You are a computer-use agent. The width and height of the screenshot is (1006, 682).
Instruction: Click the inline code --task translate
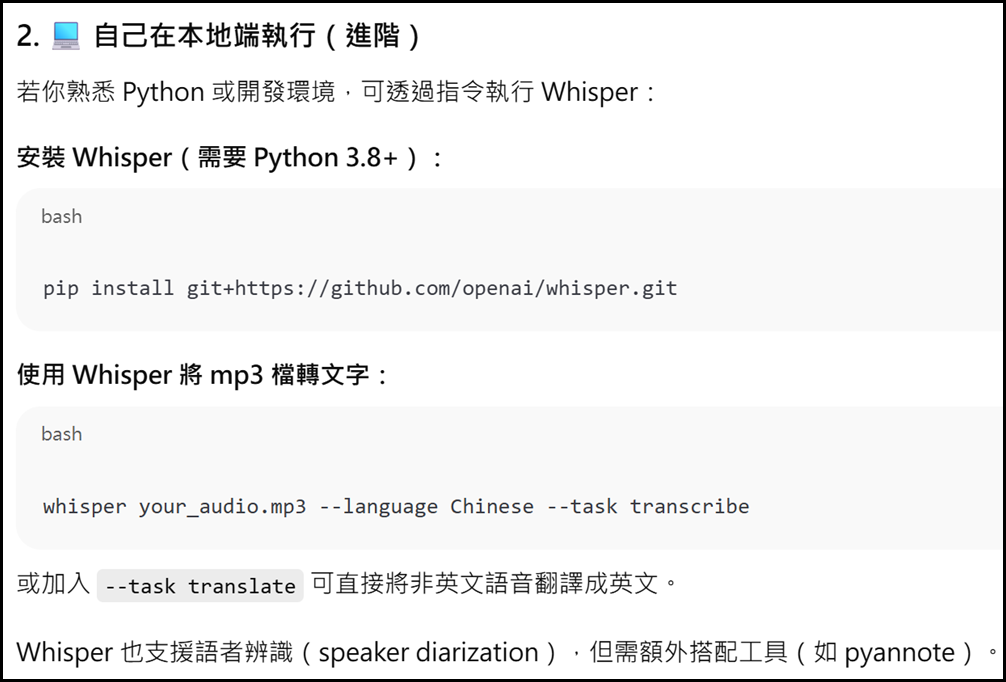tap(200, 586)
